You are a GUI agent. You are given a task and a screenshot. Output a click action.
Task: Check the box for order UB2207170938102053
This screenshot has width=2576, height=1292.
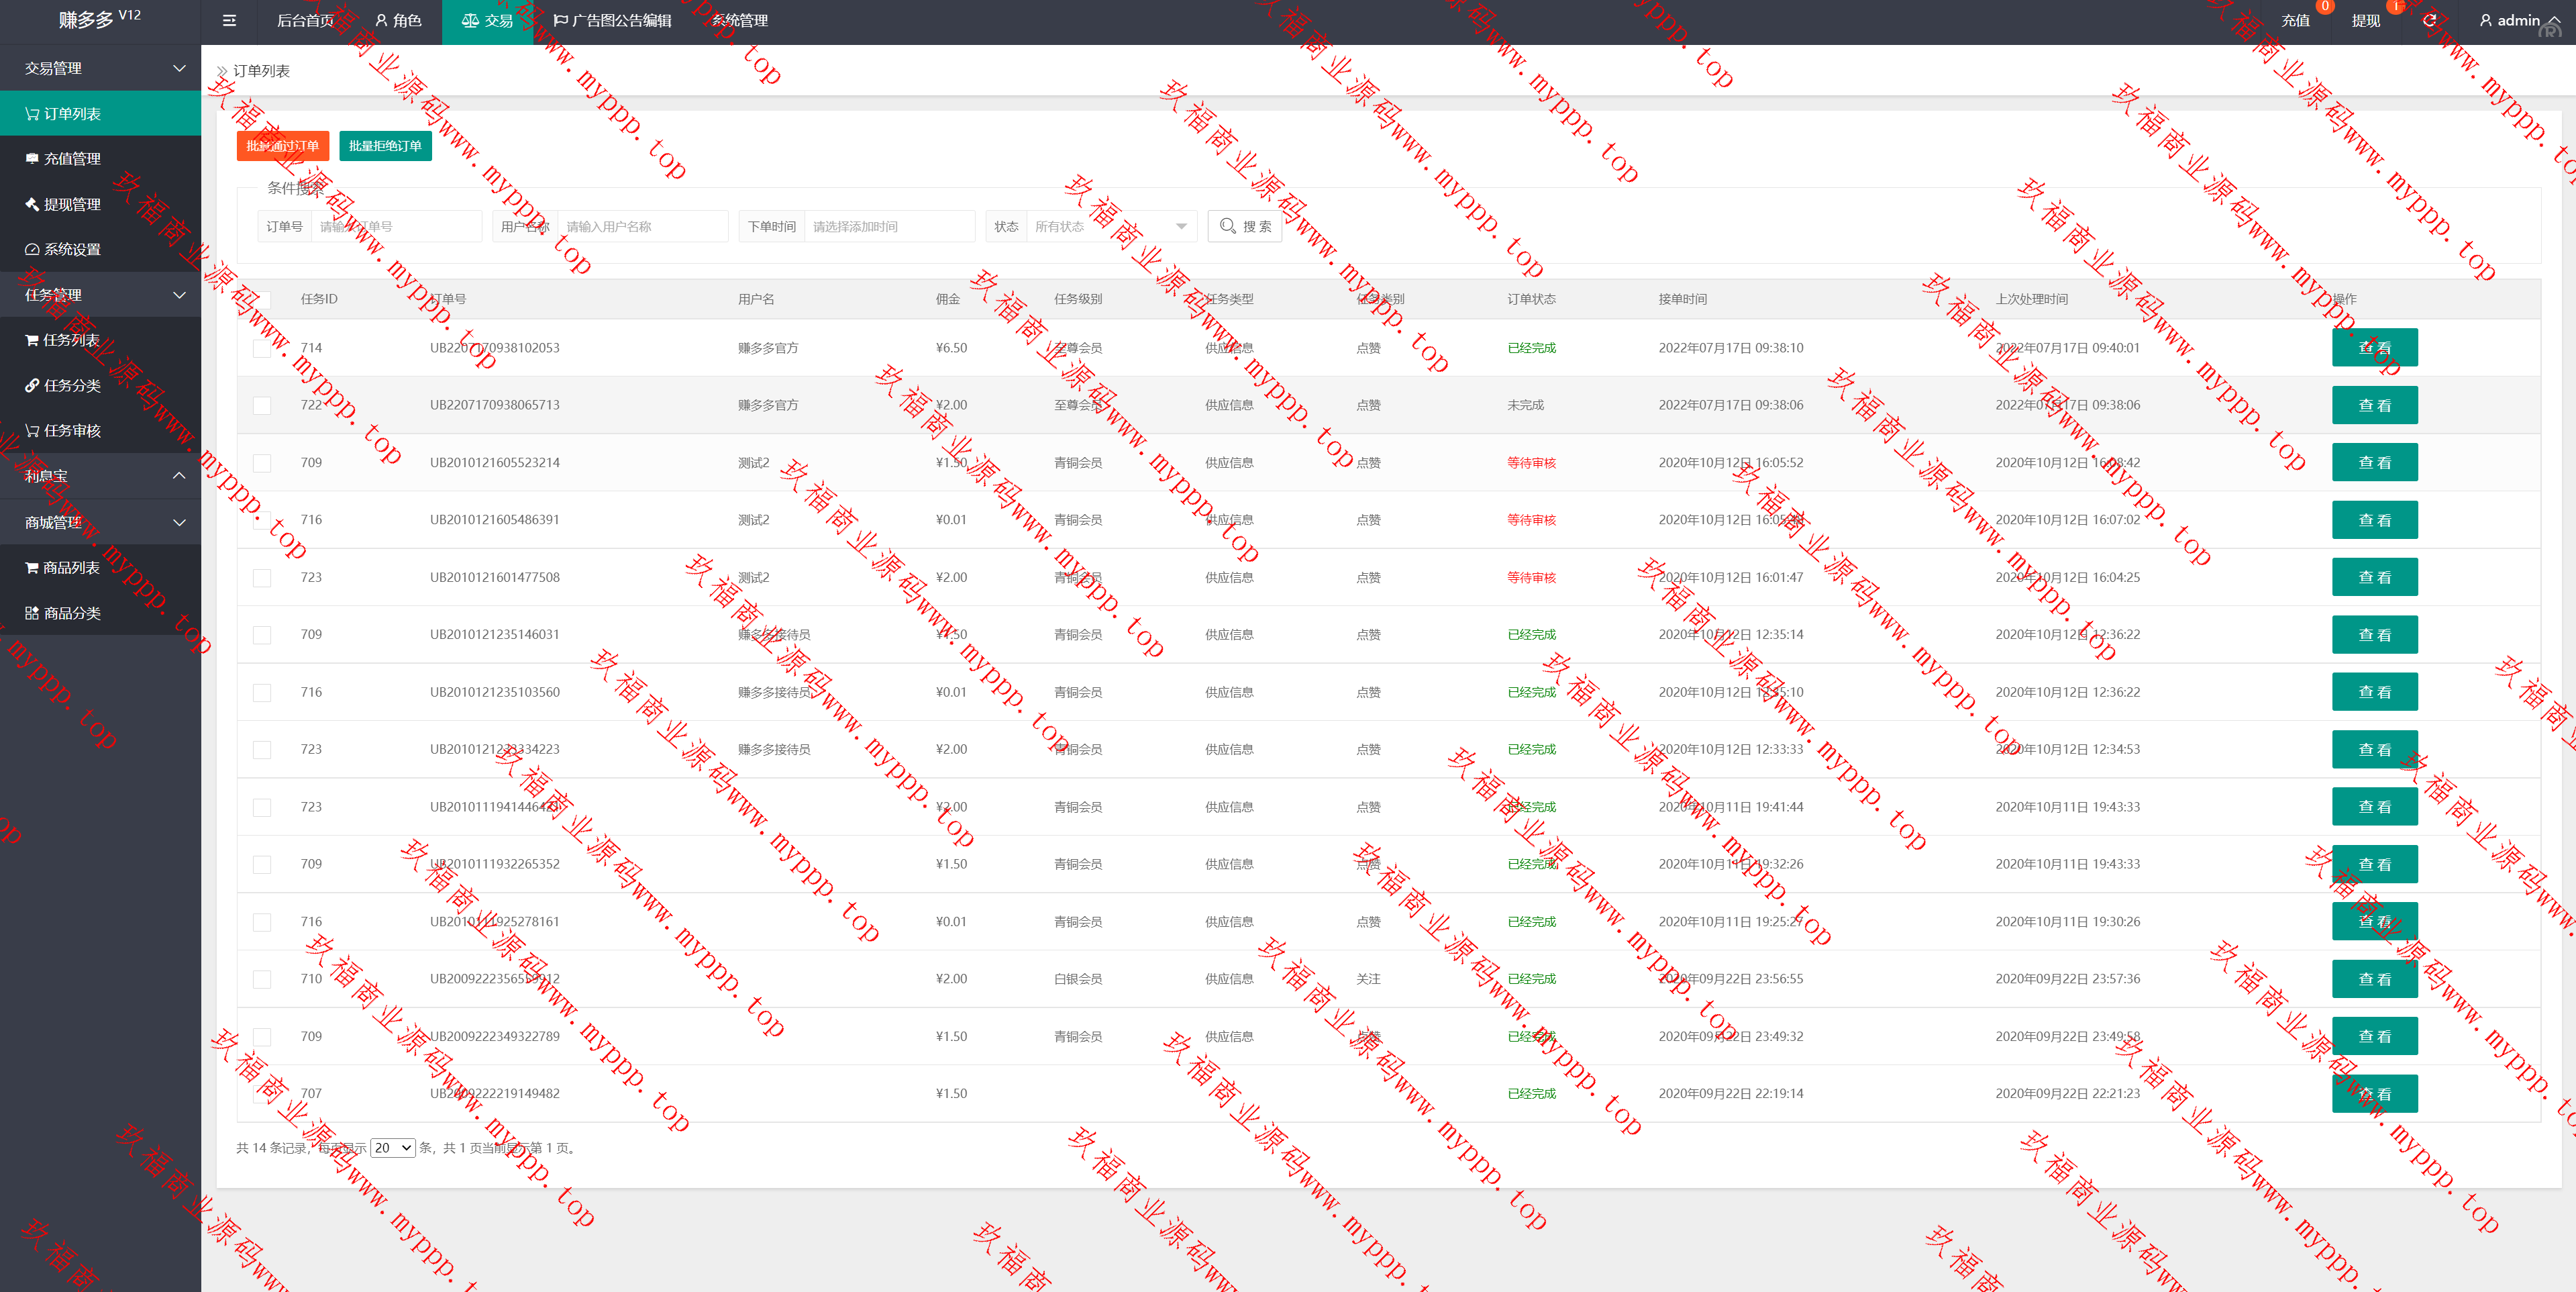coord(262,348)
